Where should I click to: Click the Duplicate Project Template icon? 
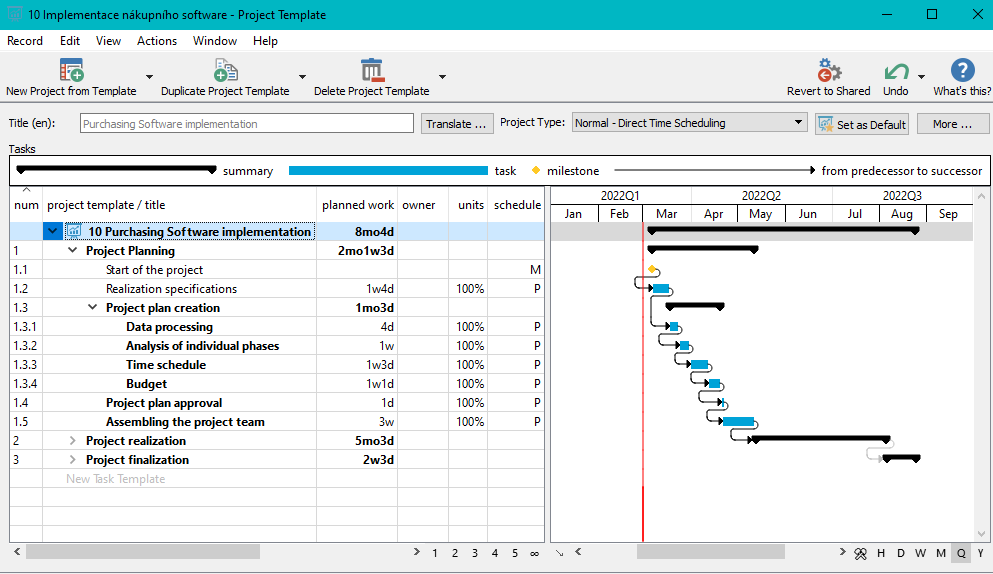[x=225, y=70]
